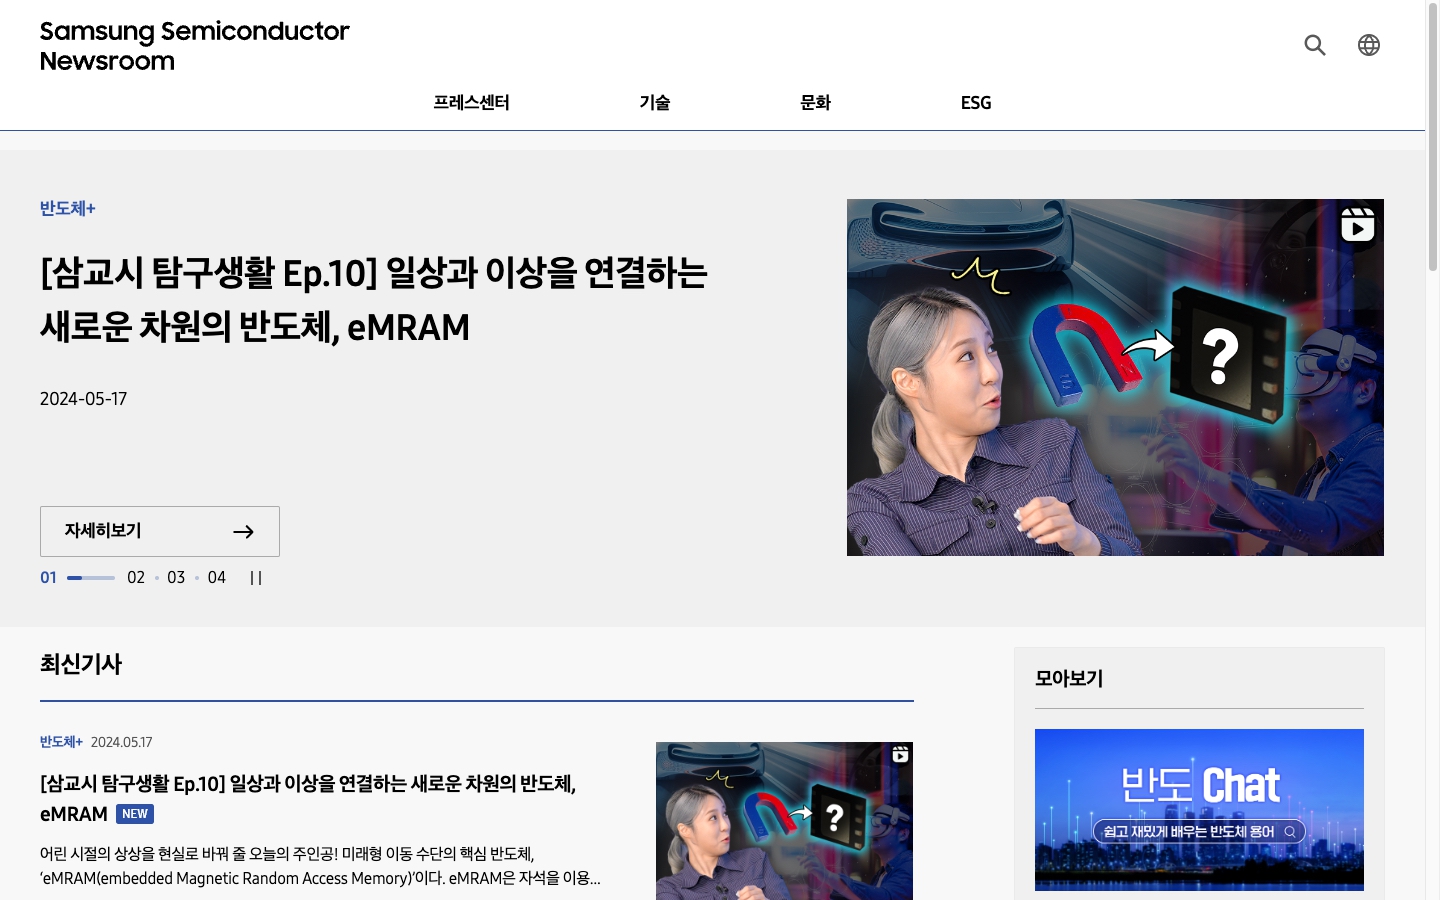Click the search icon in 반도 Chat banner
Viewport: 1440px width, 900px height.
[1290, 832]
